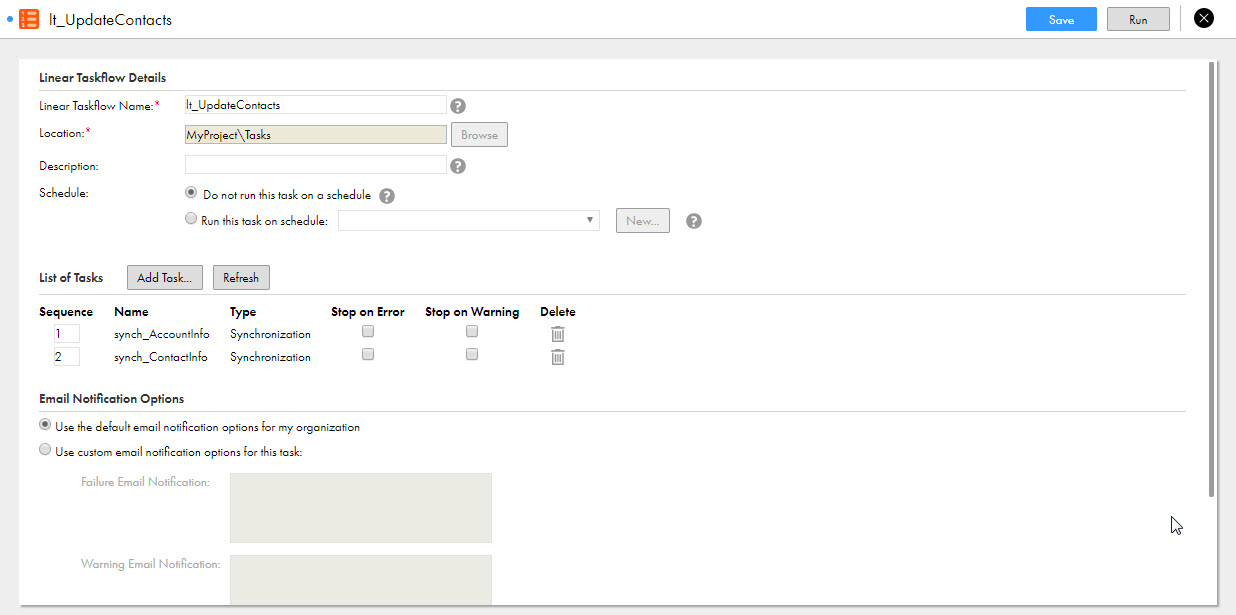Open Add Task dialog
Viewport: 1236px width, 615px height.
pos(165,278)
